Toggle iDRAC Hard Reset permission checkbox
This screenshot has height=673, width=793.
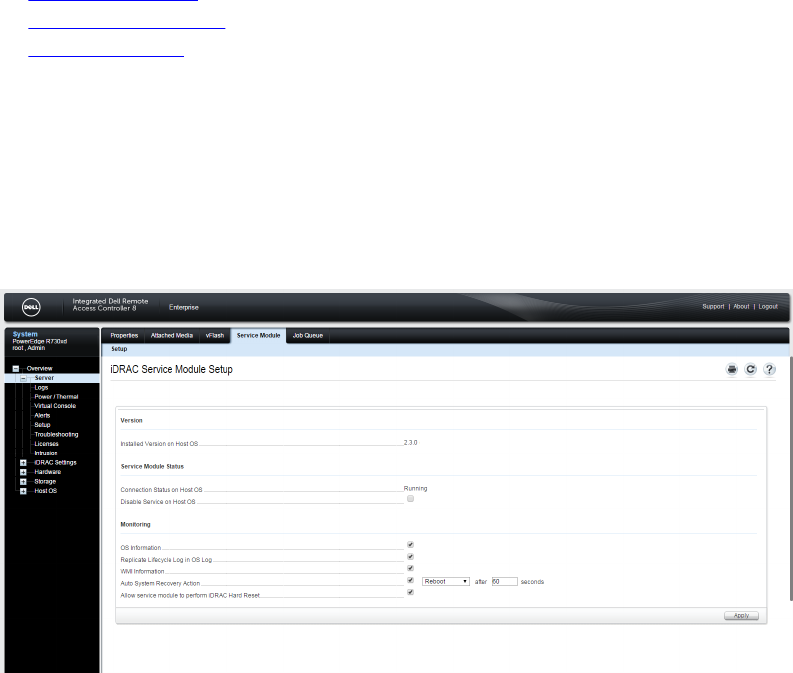tap(411, 592)
